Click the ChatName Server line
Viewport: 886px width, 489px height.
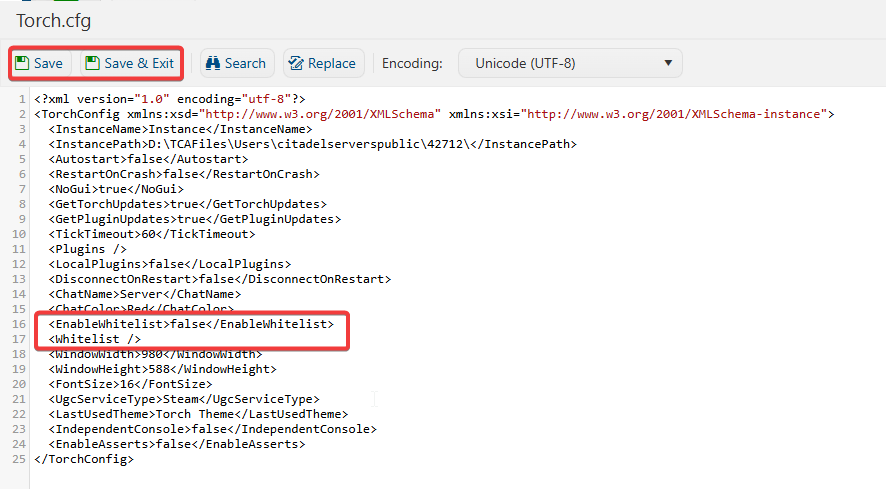145,294
